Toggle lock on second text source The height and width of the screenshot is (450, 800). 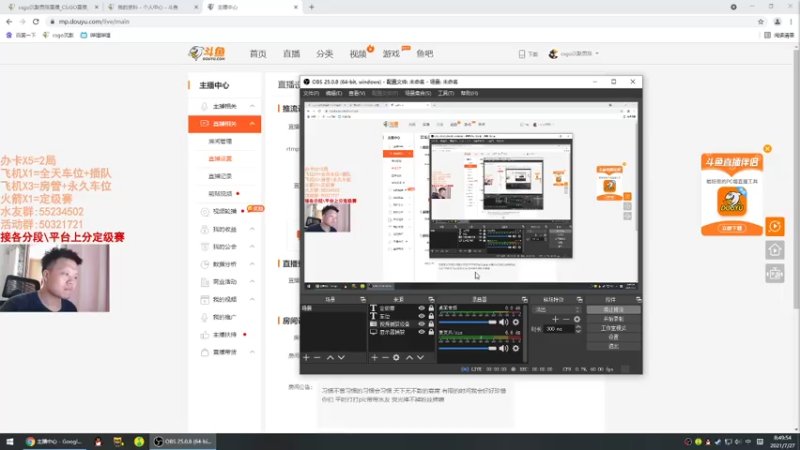pyautogui.click(x=431, y=316)
